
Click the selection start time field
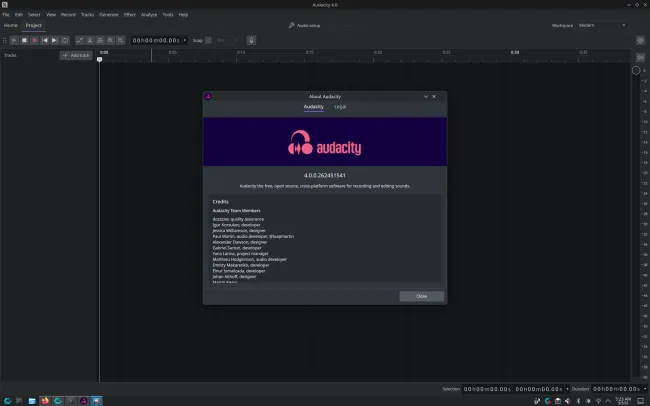[x=488, y=389]
